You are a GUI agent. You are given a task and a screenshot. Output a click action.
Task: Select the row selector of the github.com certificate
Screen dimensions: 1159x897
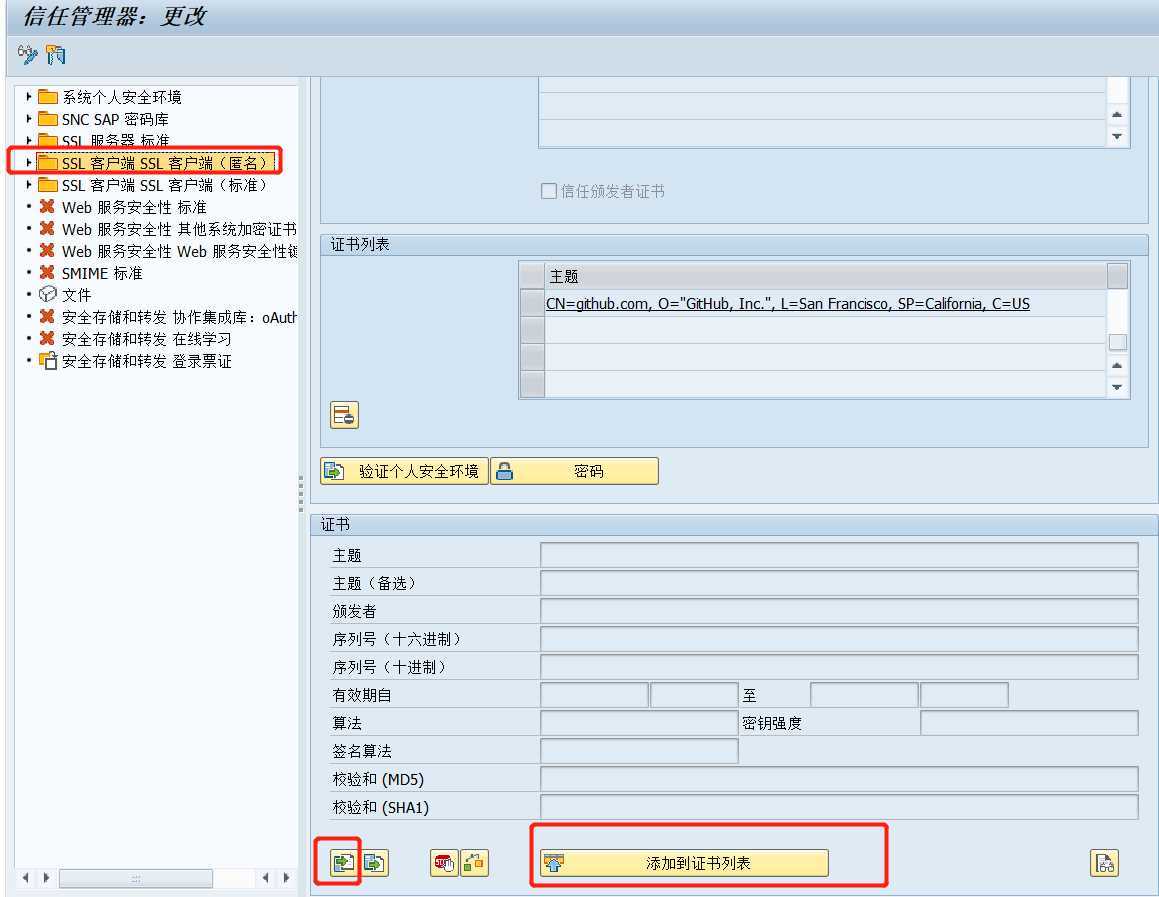coord(532,303)
